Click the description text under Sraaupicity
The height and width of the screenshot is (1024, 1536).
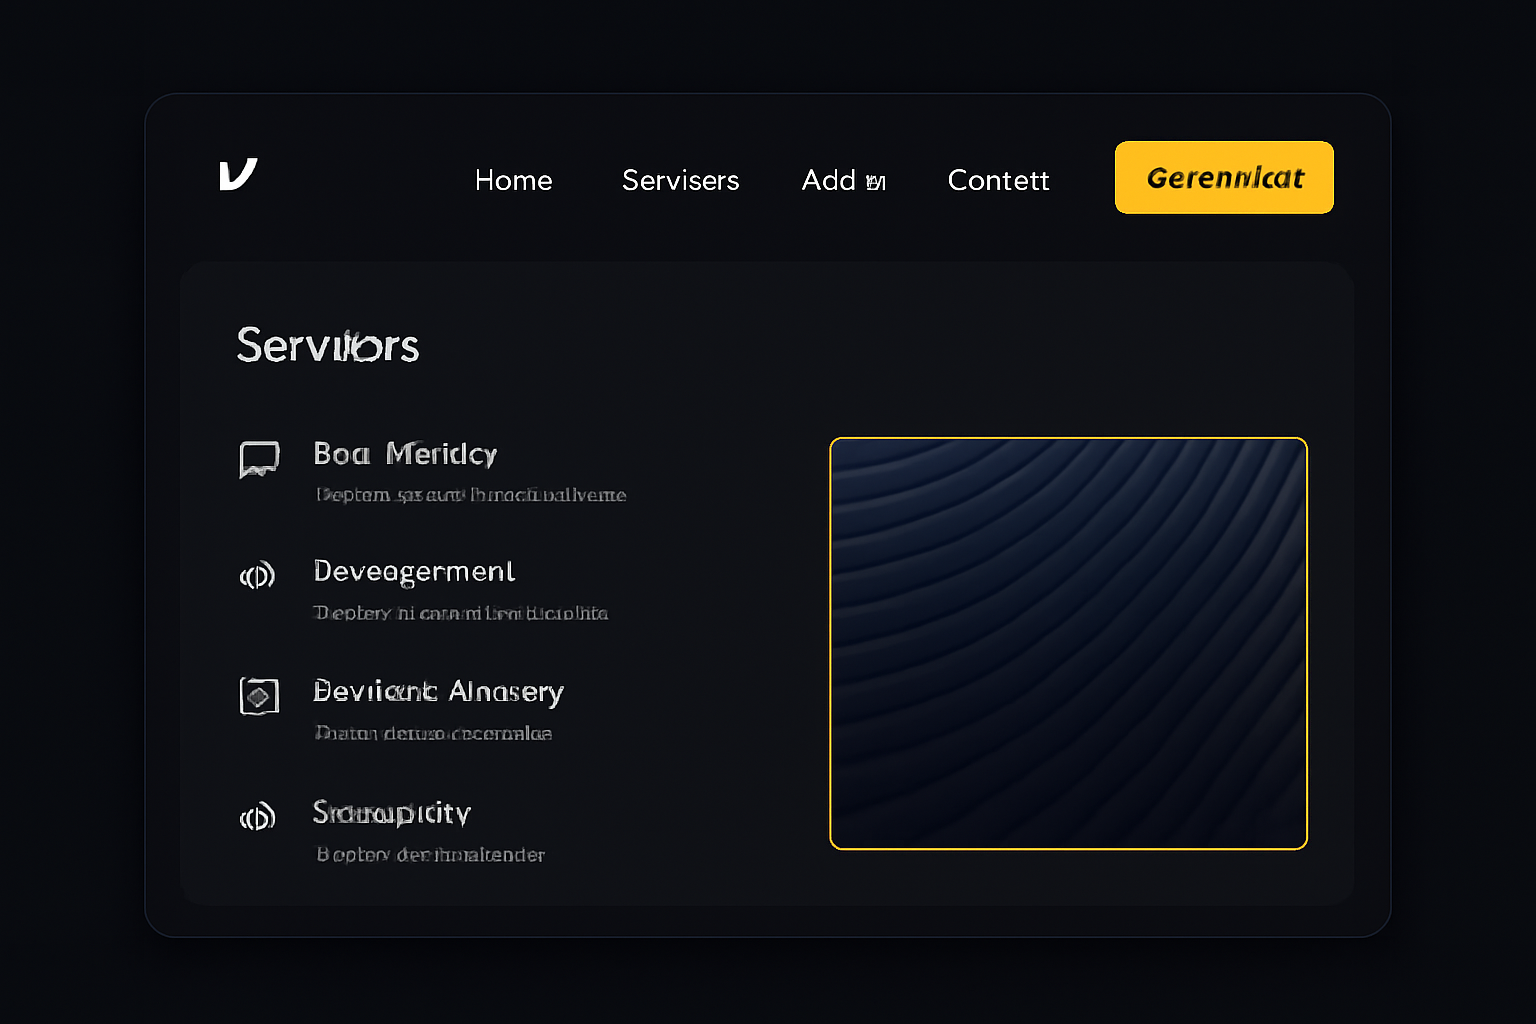coord(430,855)
